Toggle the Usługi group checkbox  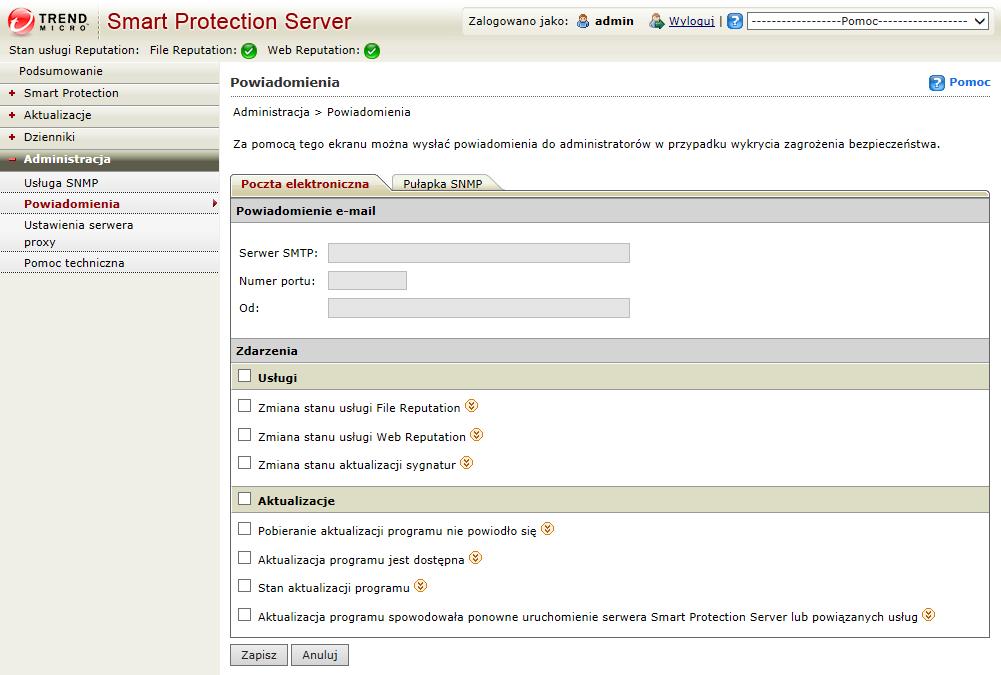point(245,375)
